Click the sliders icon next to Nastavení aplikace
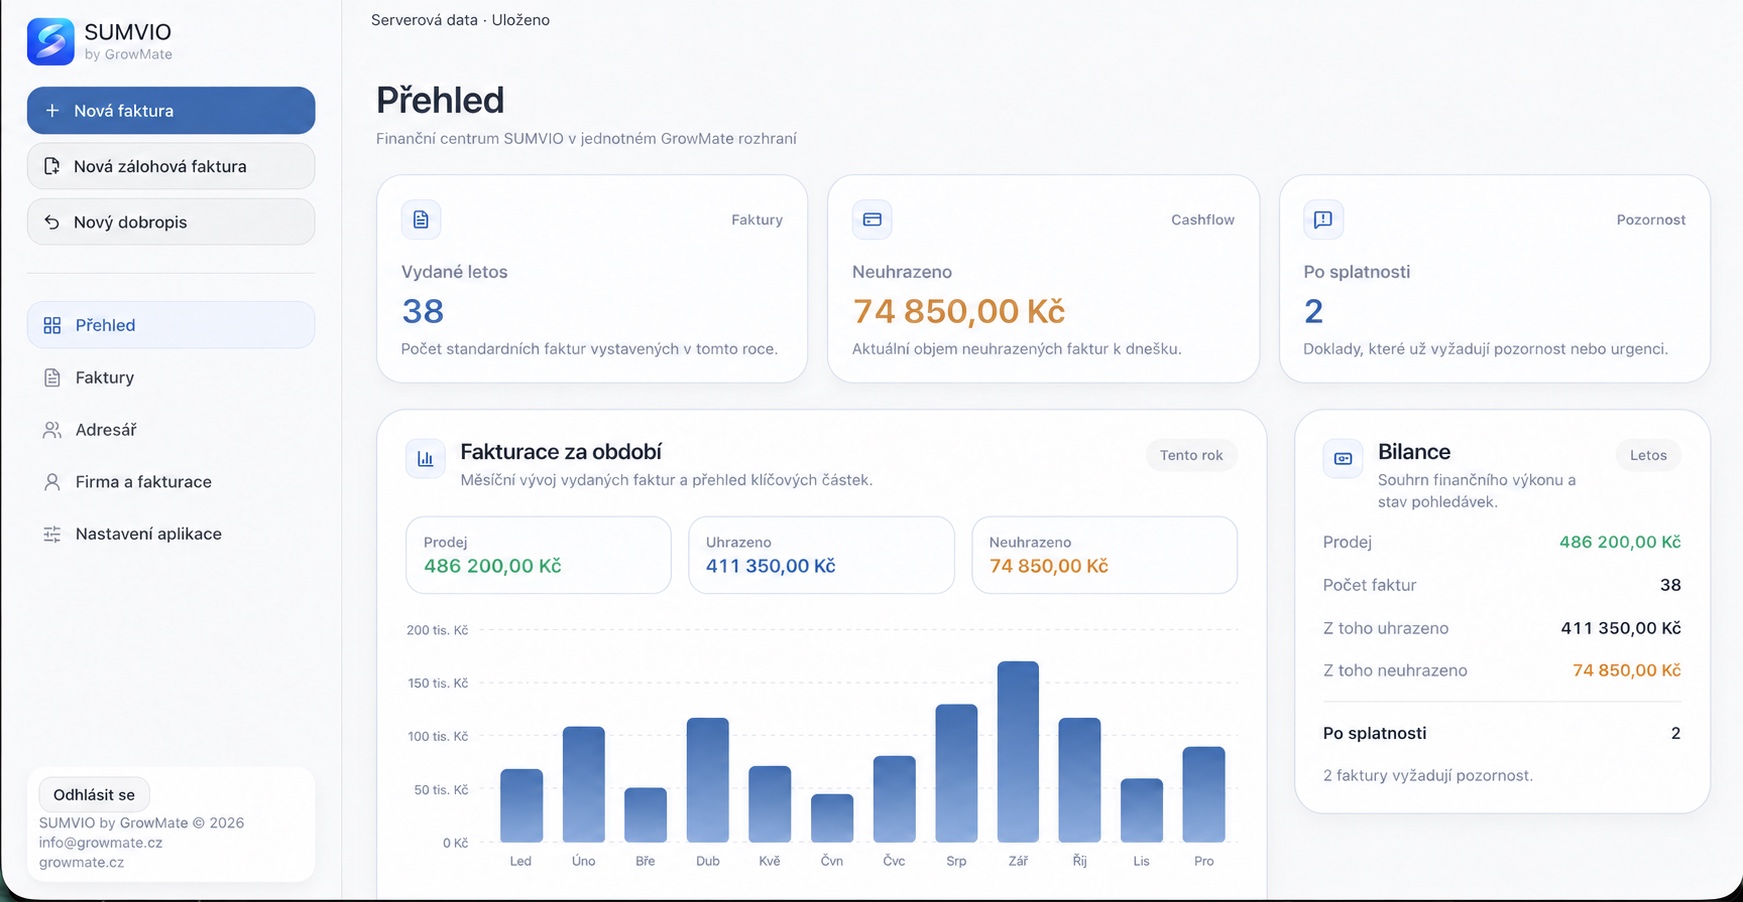Image resolution: width=1743 pixels, height=902 pixels. tap(52, 534)
